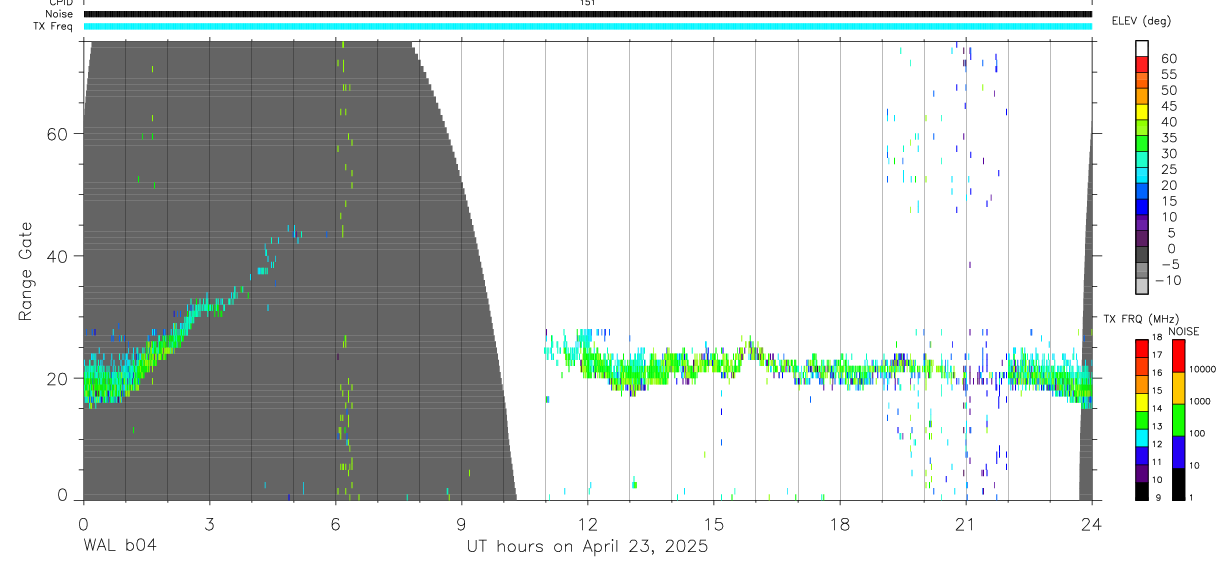Click the blue 15-degree elevation color block
Screen dimensions: 1228x567
(x=1142, y=208)
